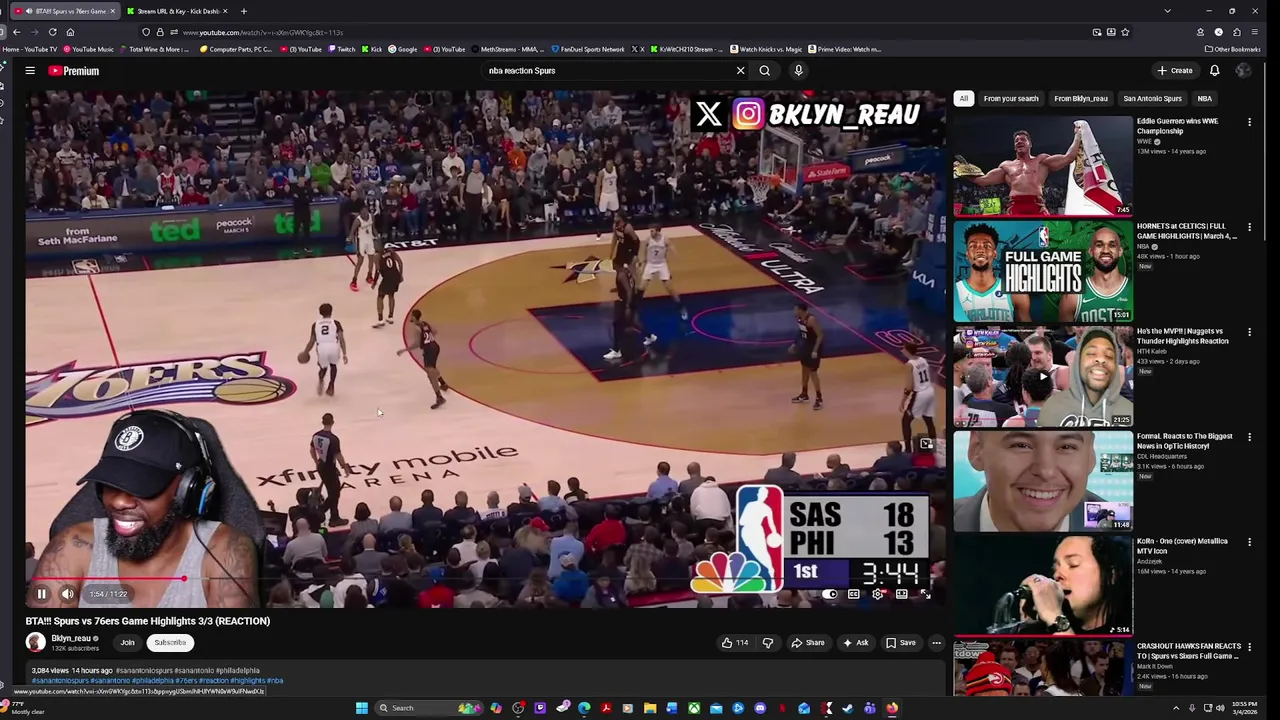This screenshot has height=720, width=1280.
Task: Open options for Crashout Hawks Fan video
Action: tap(1249, 648)
